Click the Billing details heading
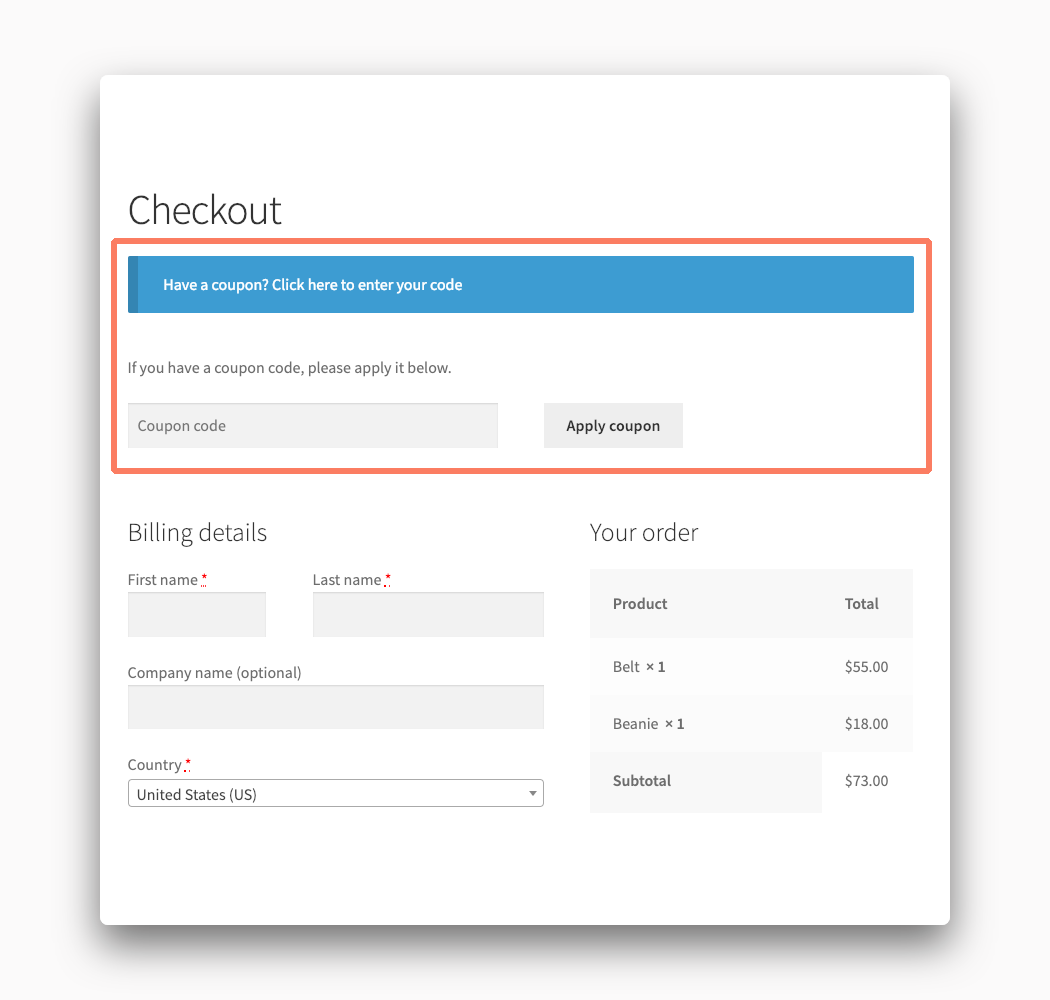 197,533
